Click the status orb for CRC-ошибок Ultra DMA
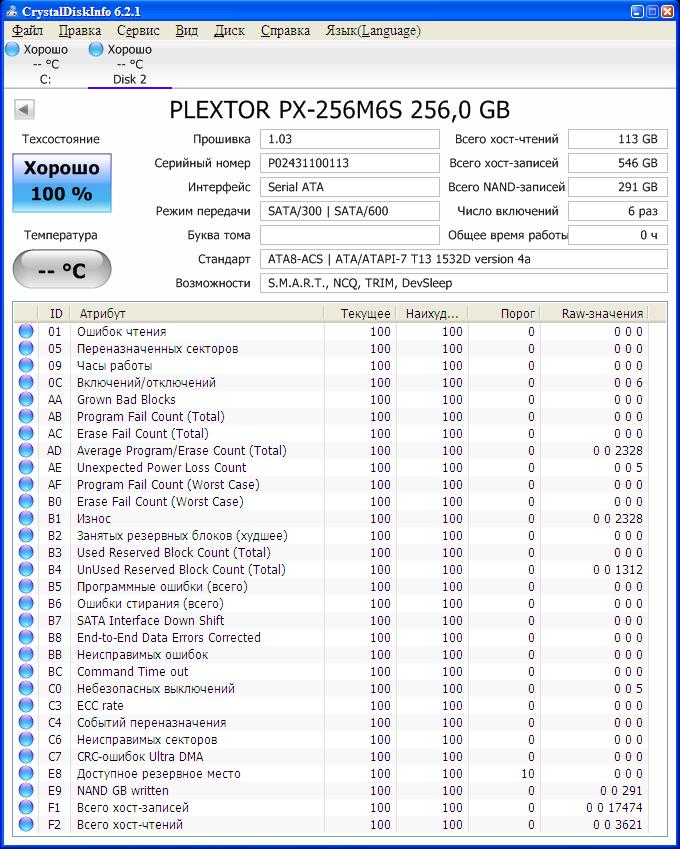This screenshot has height=849, width=680. click(x=26, y=756)
